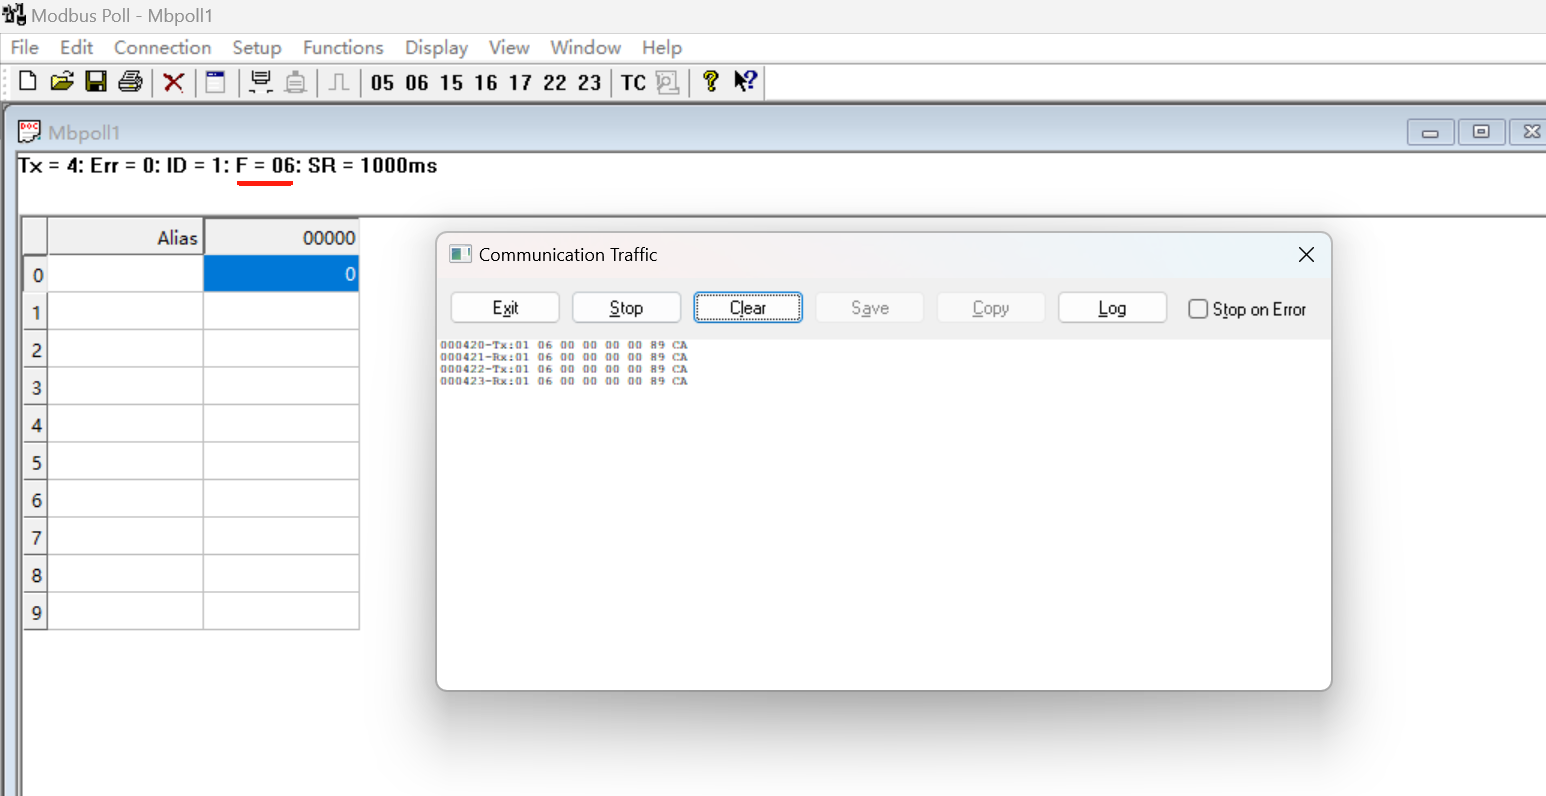Click the 00000 column header
This screenshot has height=796, width=1546.
click(281, 237)
